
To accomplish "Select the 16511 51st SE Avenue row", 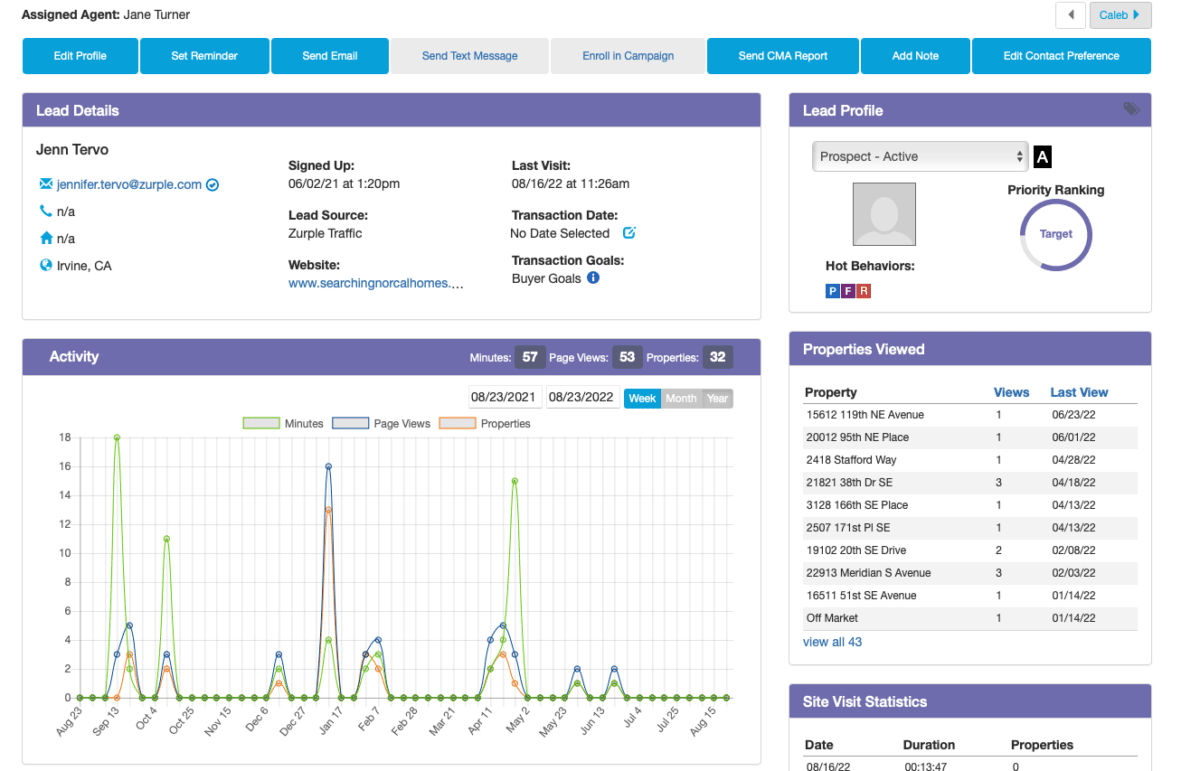I will pos(971,595).
